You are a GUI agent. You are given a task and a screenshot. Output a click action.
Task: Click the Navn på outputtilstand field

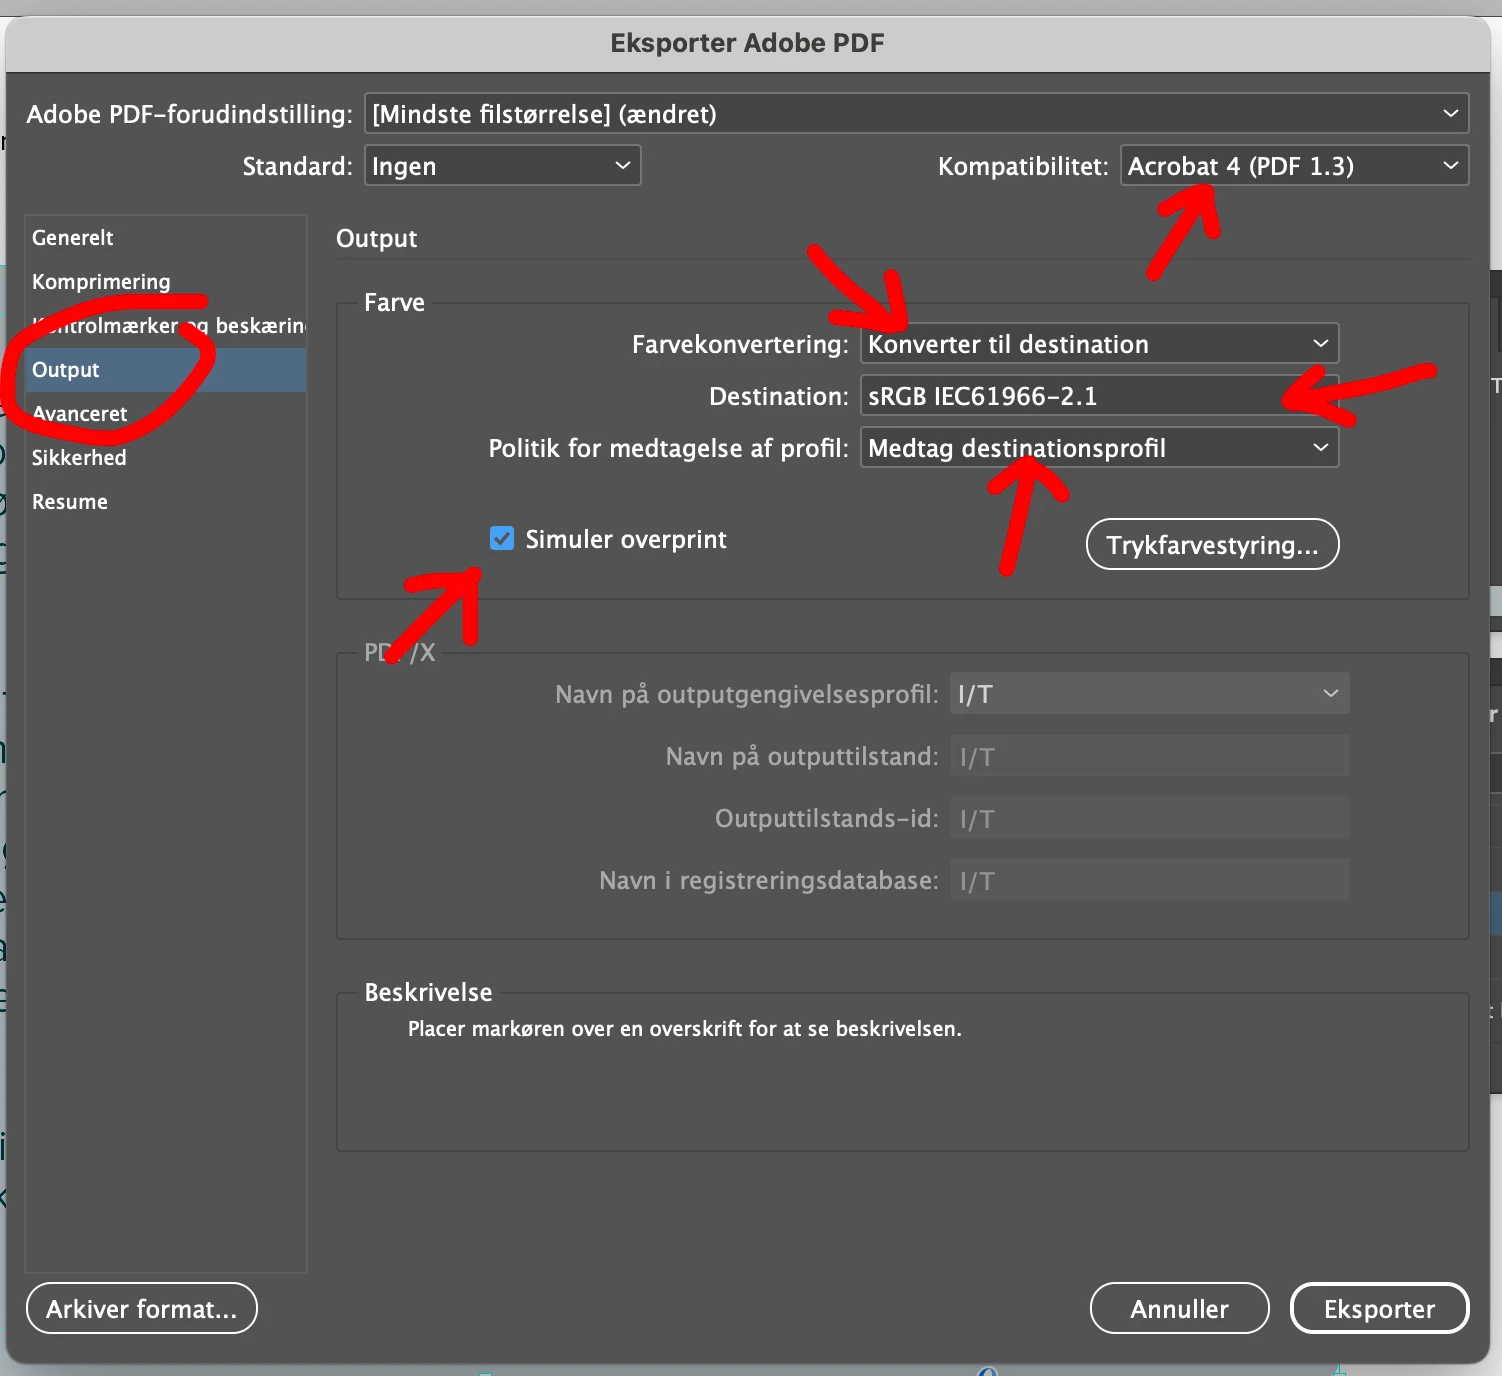coord(1149,756)
